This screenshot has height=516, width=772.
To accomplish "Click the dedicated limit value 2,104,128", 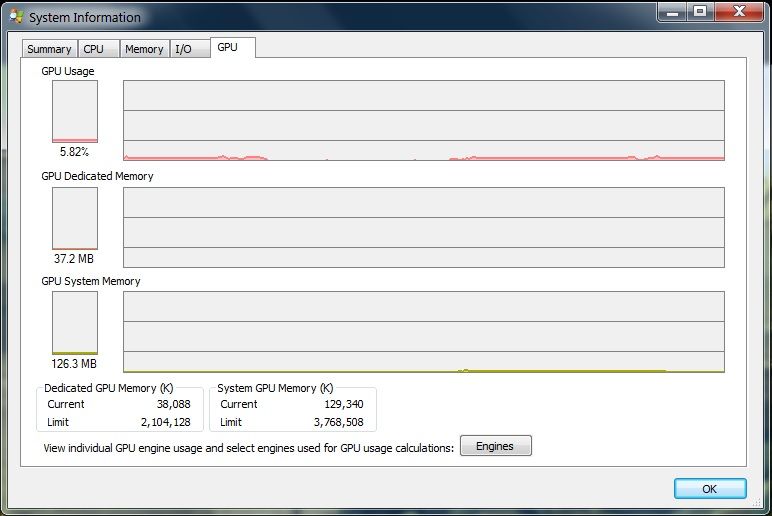I will [x=165, y=422].
